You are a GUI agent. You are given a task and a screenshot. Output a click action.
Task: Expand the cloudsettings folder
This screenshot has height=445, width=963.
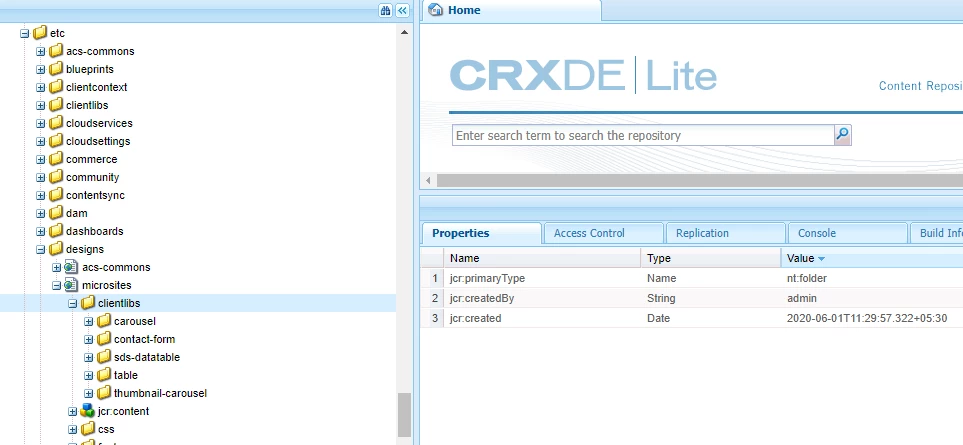(x=41, y=141)
